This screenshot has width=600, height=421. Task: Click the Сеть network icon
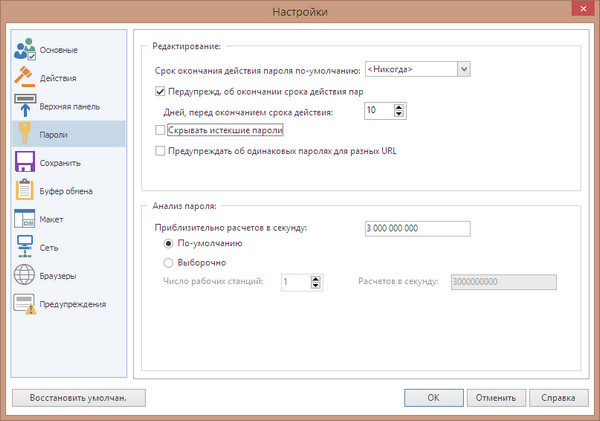[26, 246]
